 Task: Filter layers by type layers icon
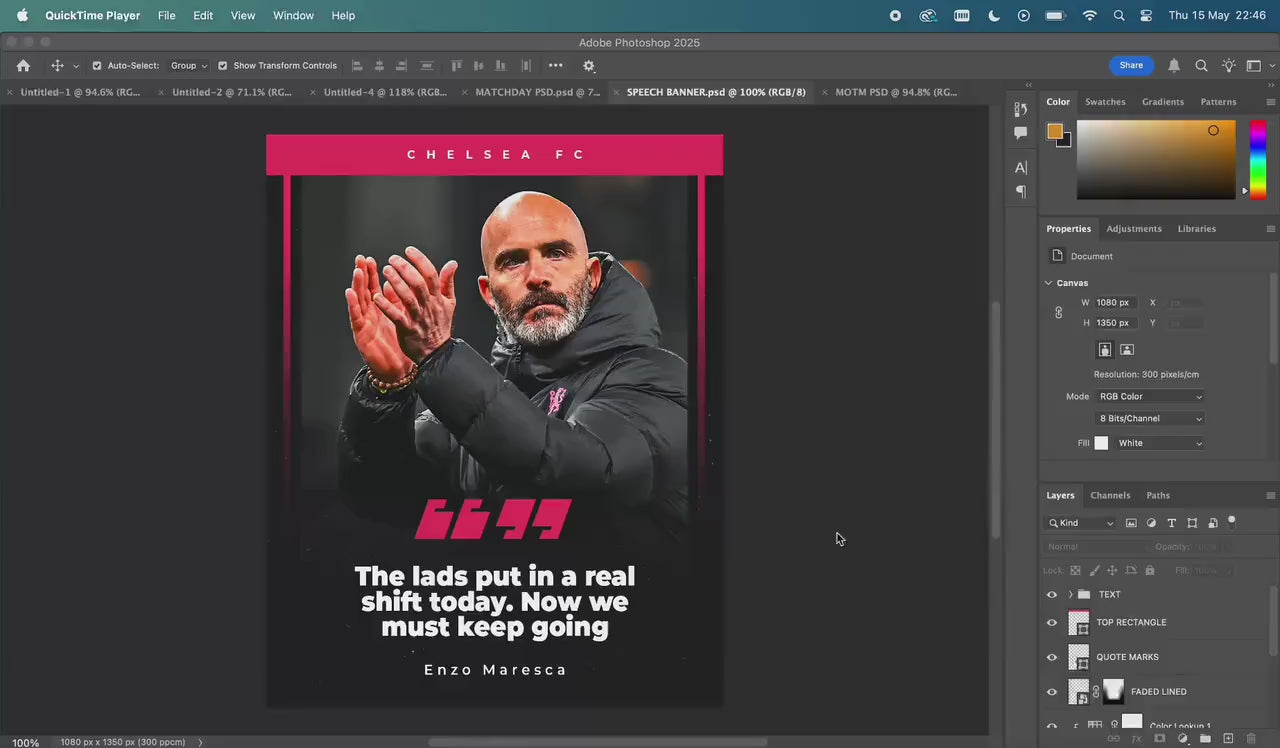tap(1171, 523)
